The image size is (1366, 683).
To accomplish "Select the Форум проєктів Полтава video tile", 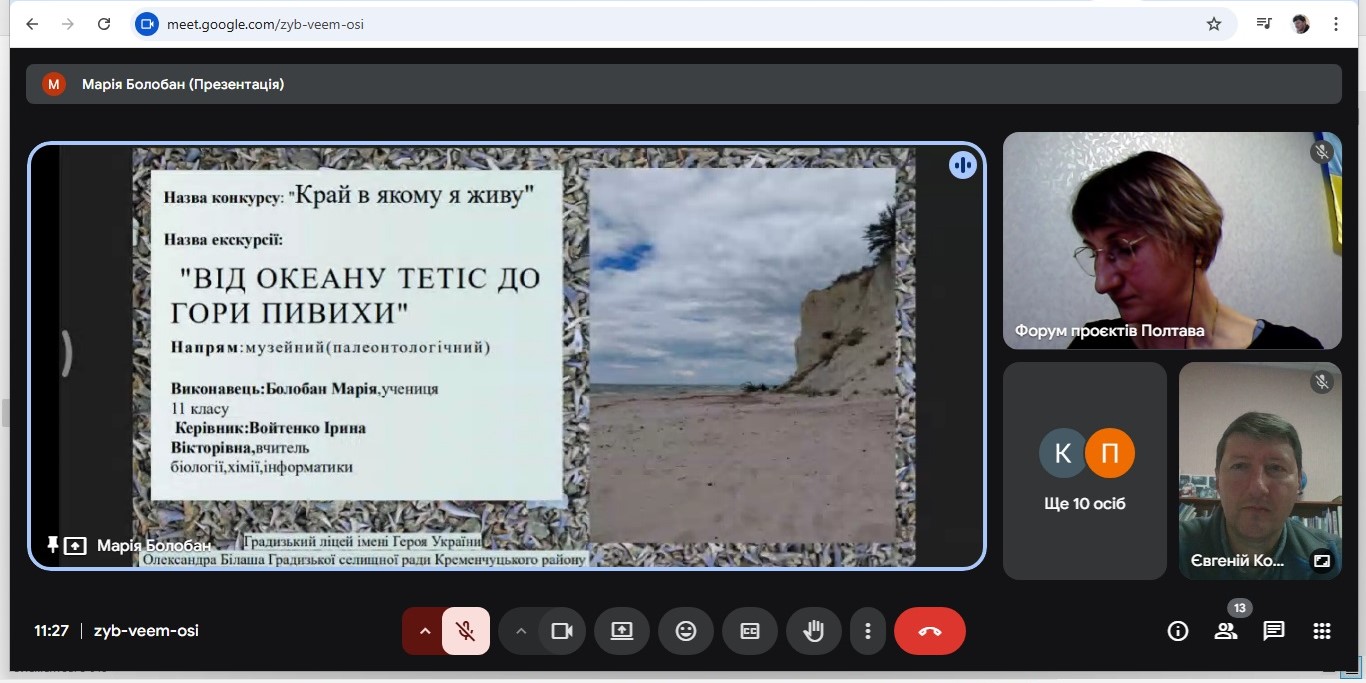I will [x=1172, y=241].
